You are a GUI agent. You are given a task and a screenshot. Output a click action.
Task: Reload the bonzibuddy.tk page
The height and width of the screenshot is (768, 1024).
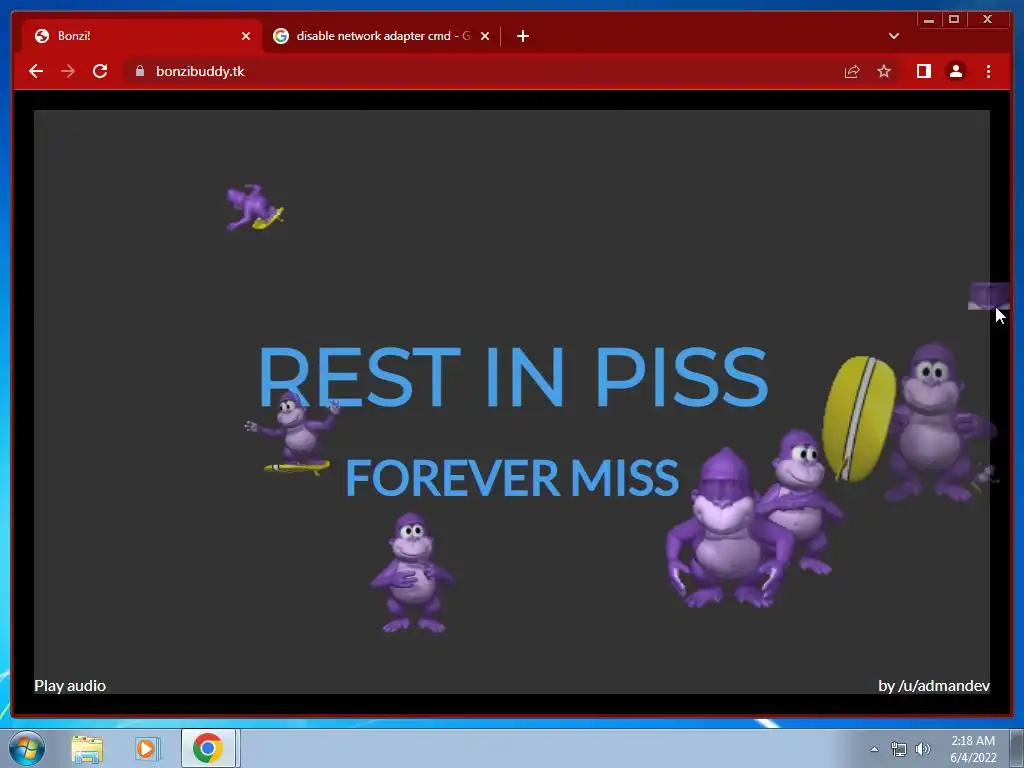click(100, 71)
